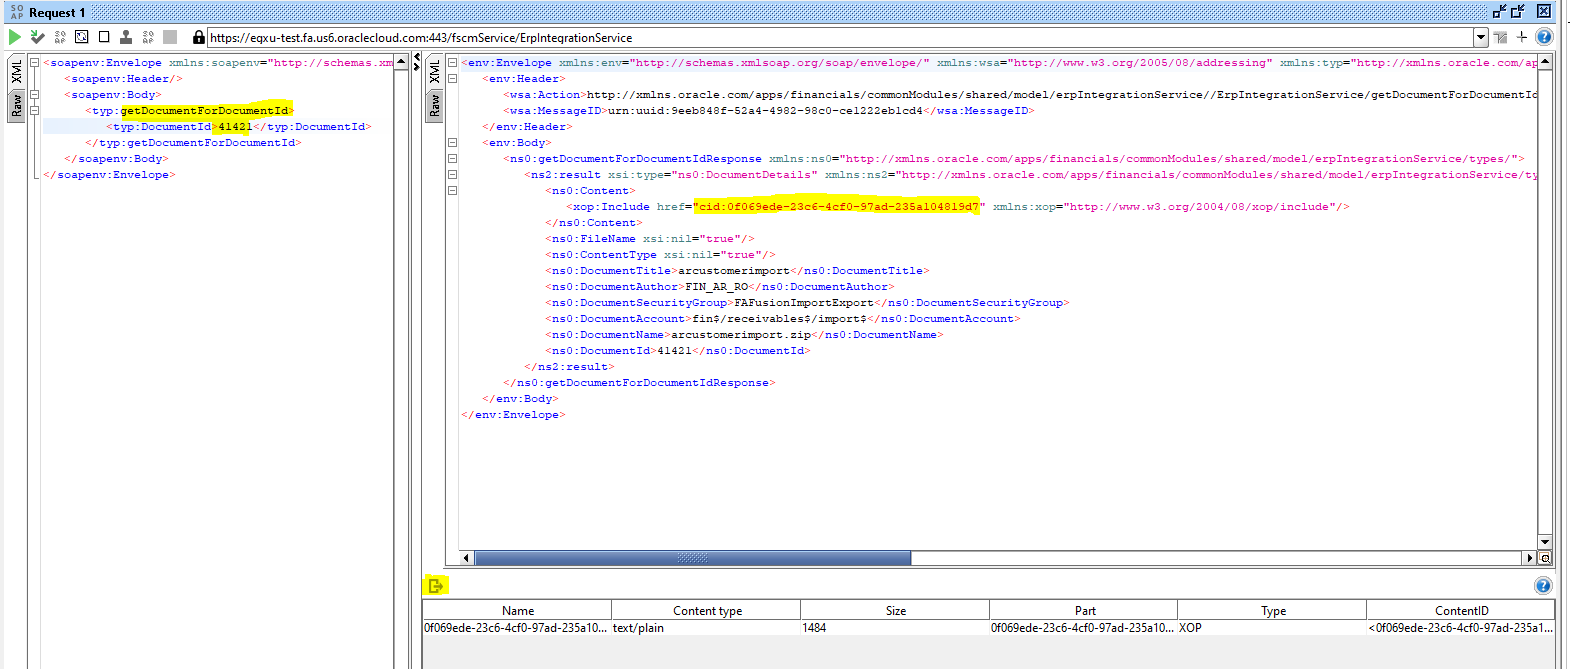Click the FIN_AR_RO DocumentAuthor line
Screen dimensions: 1570x669
(x=720, y=287)
